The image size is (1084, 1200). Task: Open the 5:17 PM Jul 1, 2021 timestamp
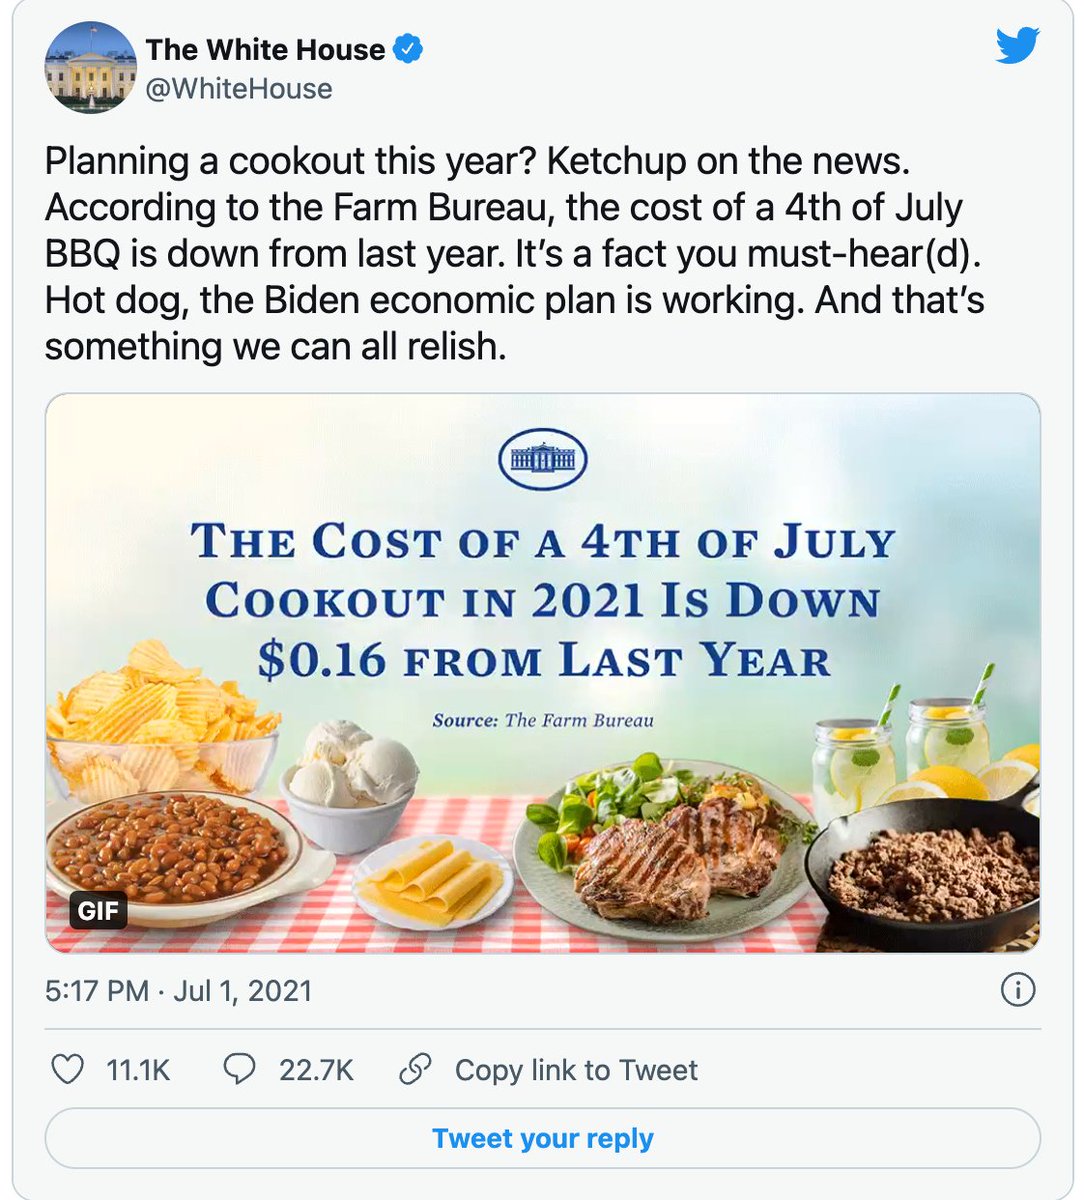[179, 991]
